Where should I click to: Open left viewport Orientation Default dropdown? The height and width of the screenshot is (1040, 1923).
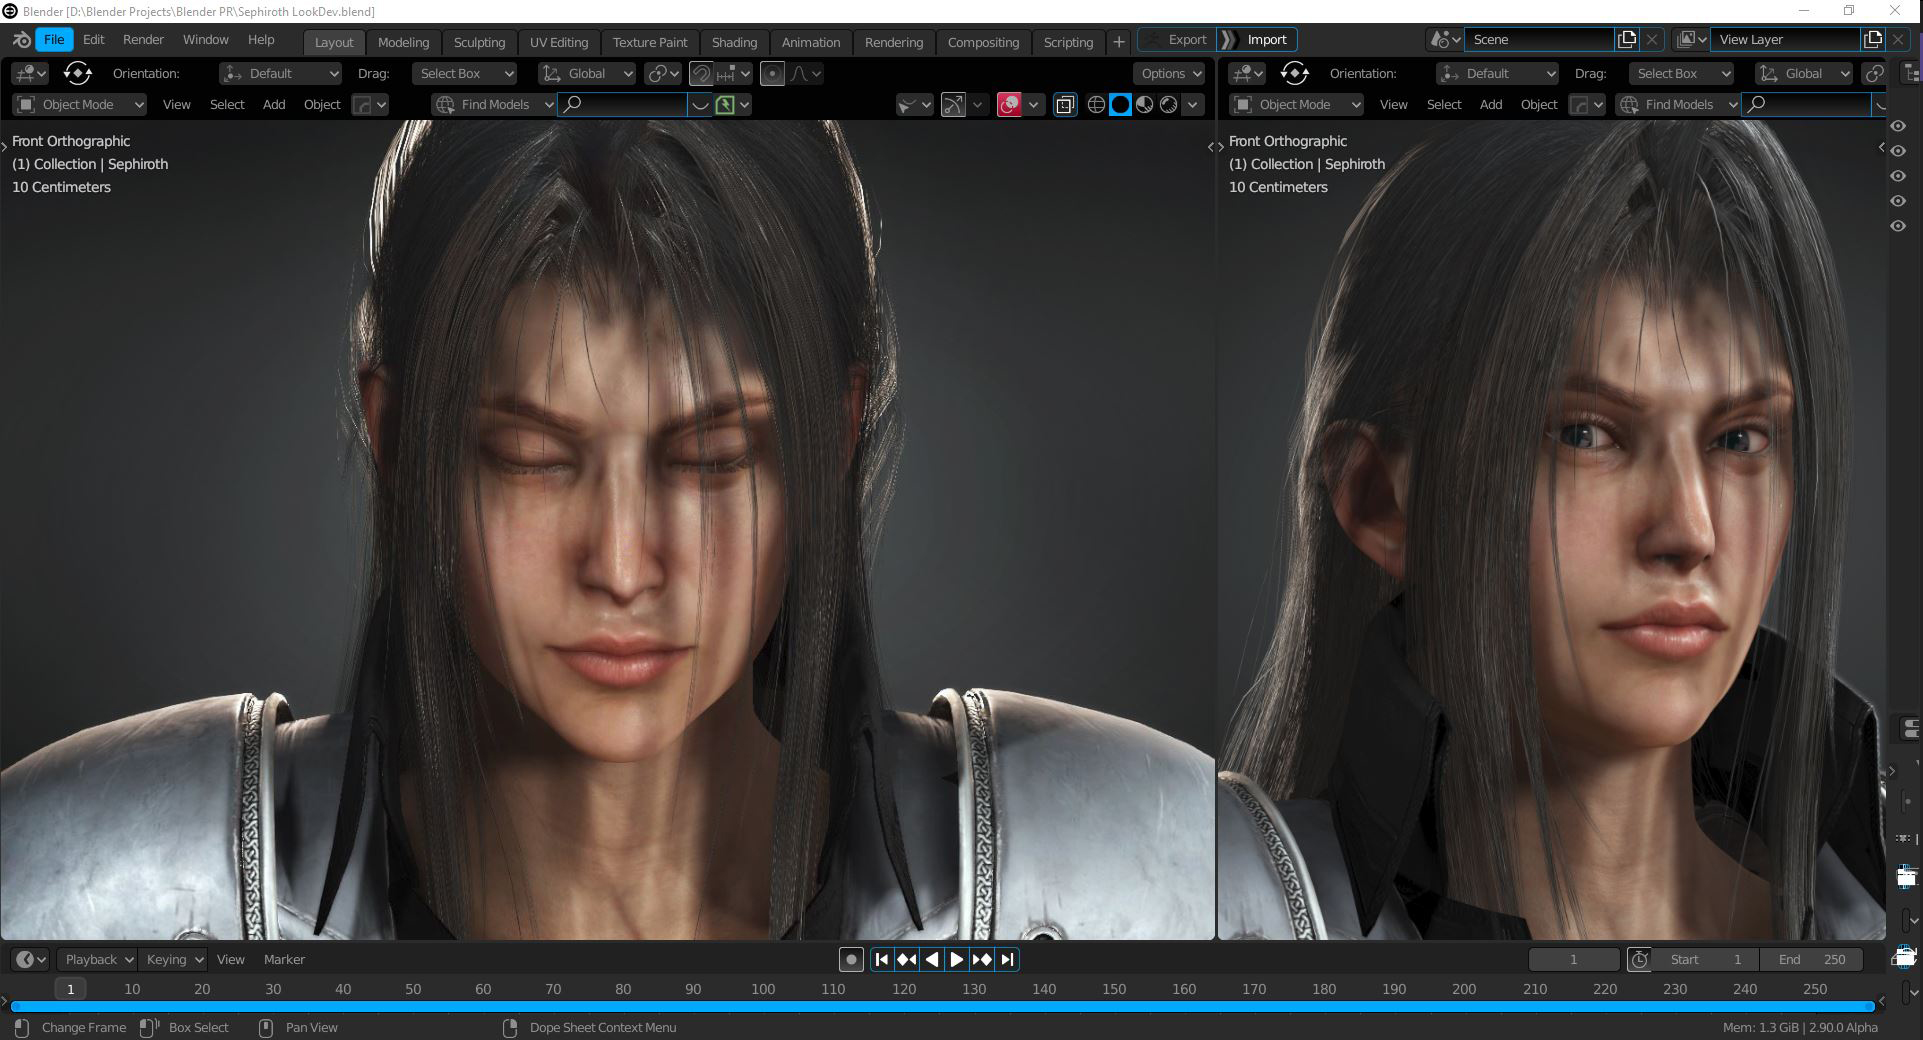click(281, 74)
